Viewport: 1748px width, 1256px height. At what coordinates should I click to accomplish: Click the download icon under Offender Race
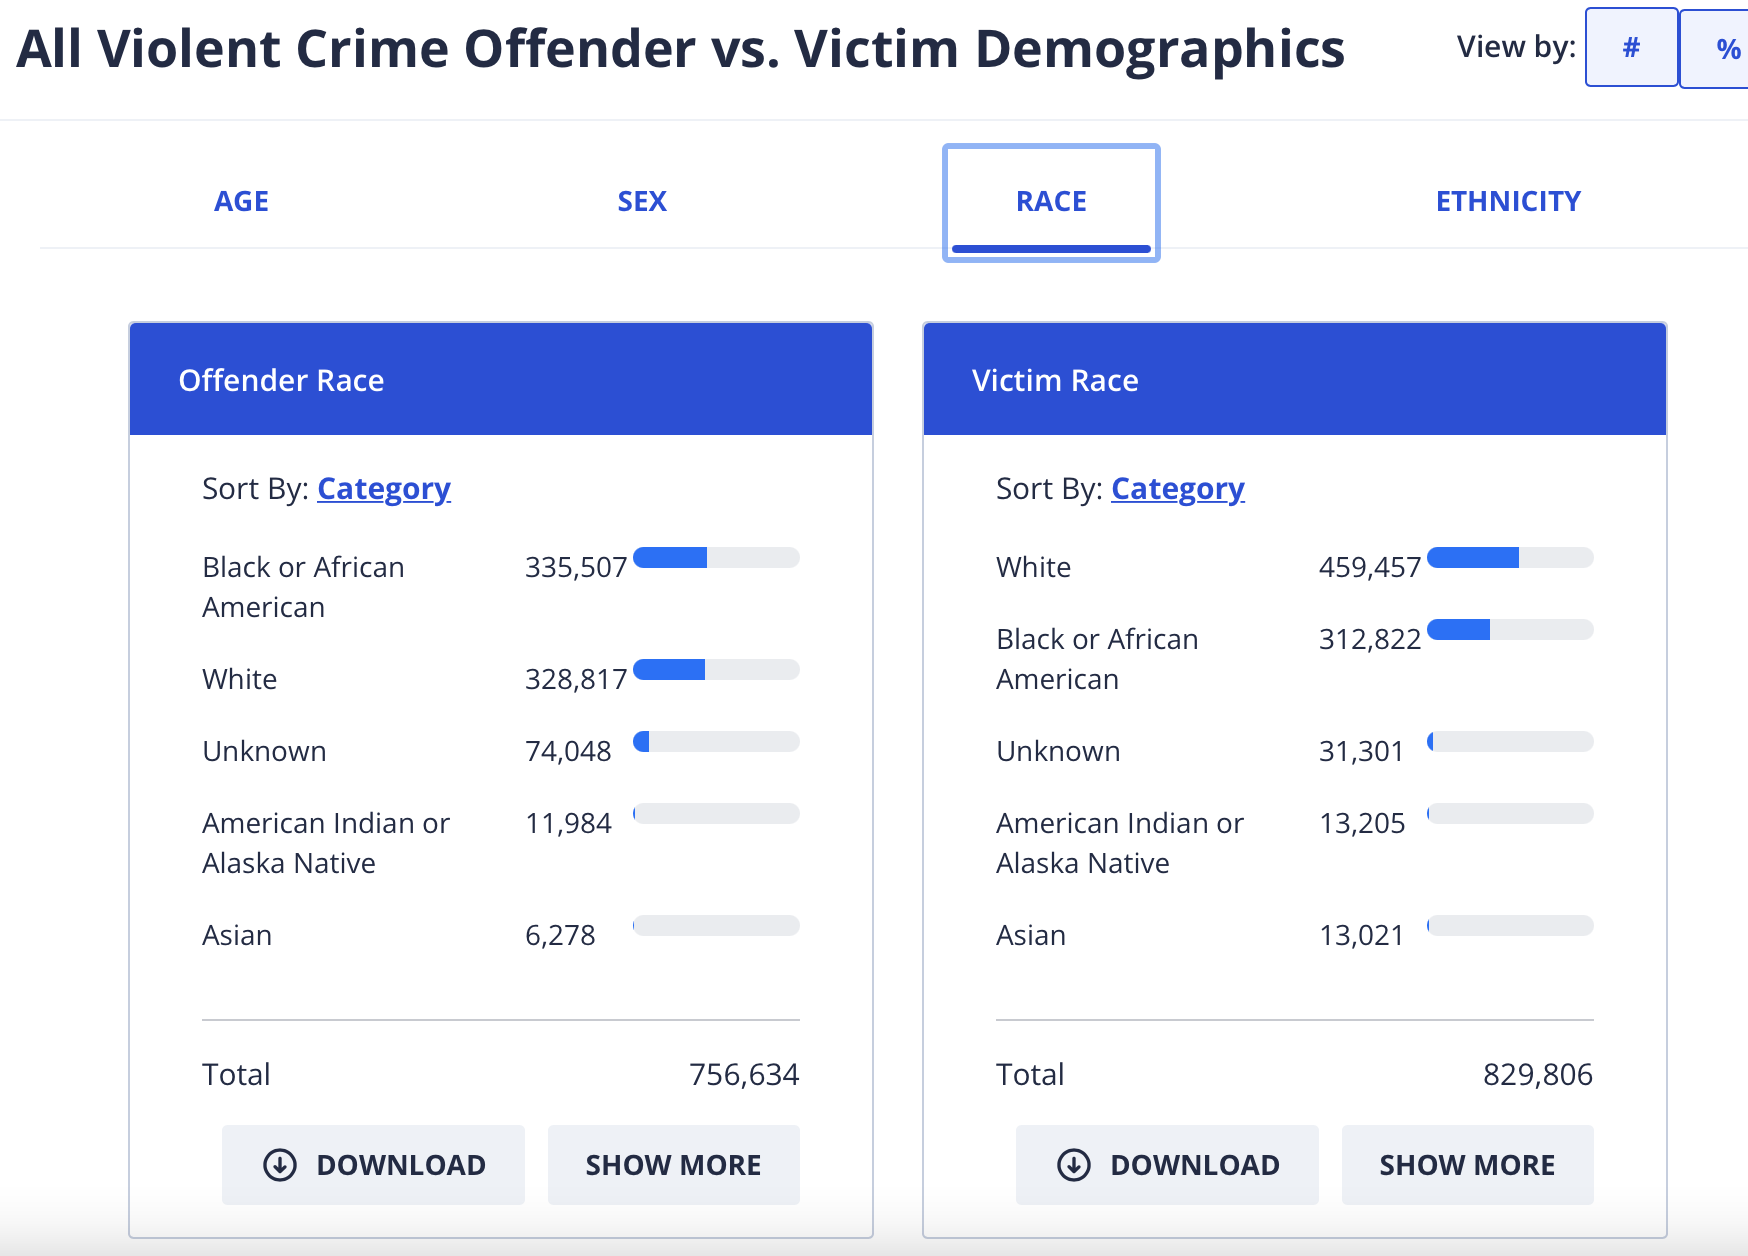(x=280, y=1165)
